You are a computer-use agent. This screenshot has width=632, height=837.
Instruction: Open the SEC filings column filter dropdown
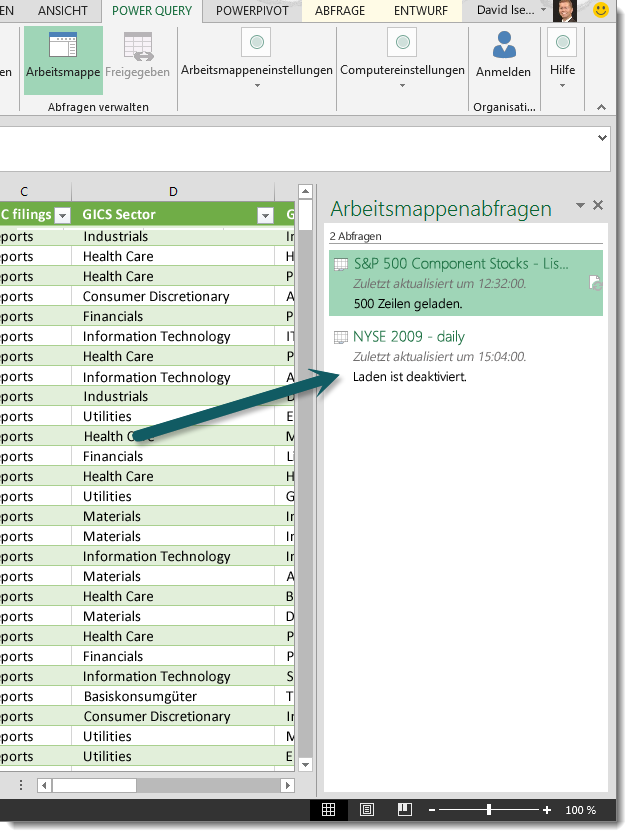(63, 215)
